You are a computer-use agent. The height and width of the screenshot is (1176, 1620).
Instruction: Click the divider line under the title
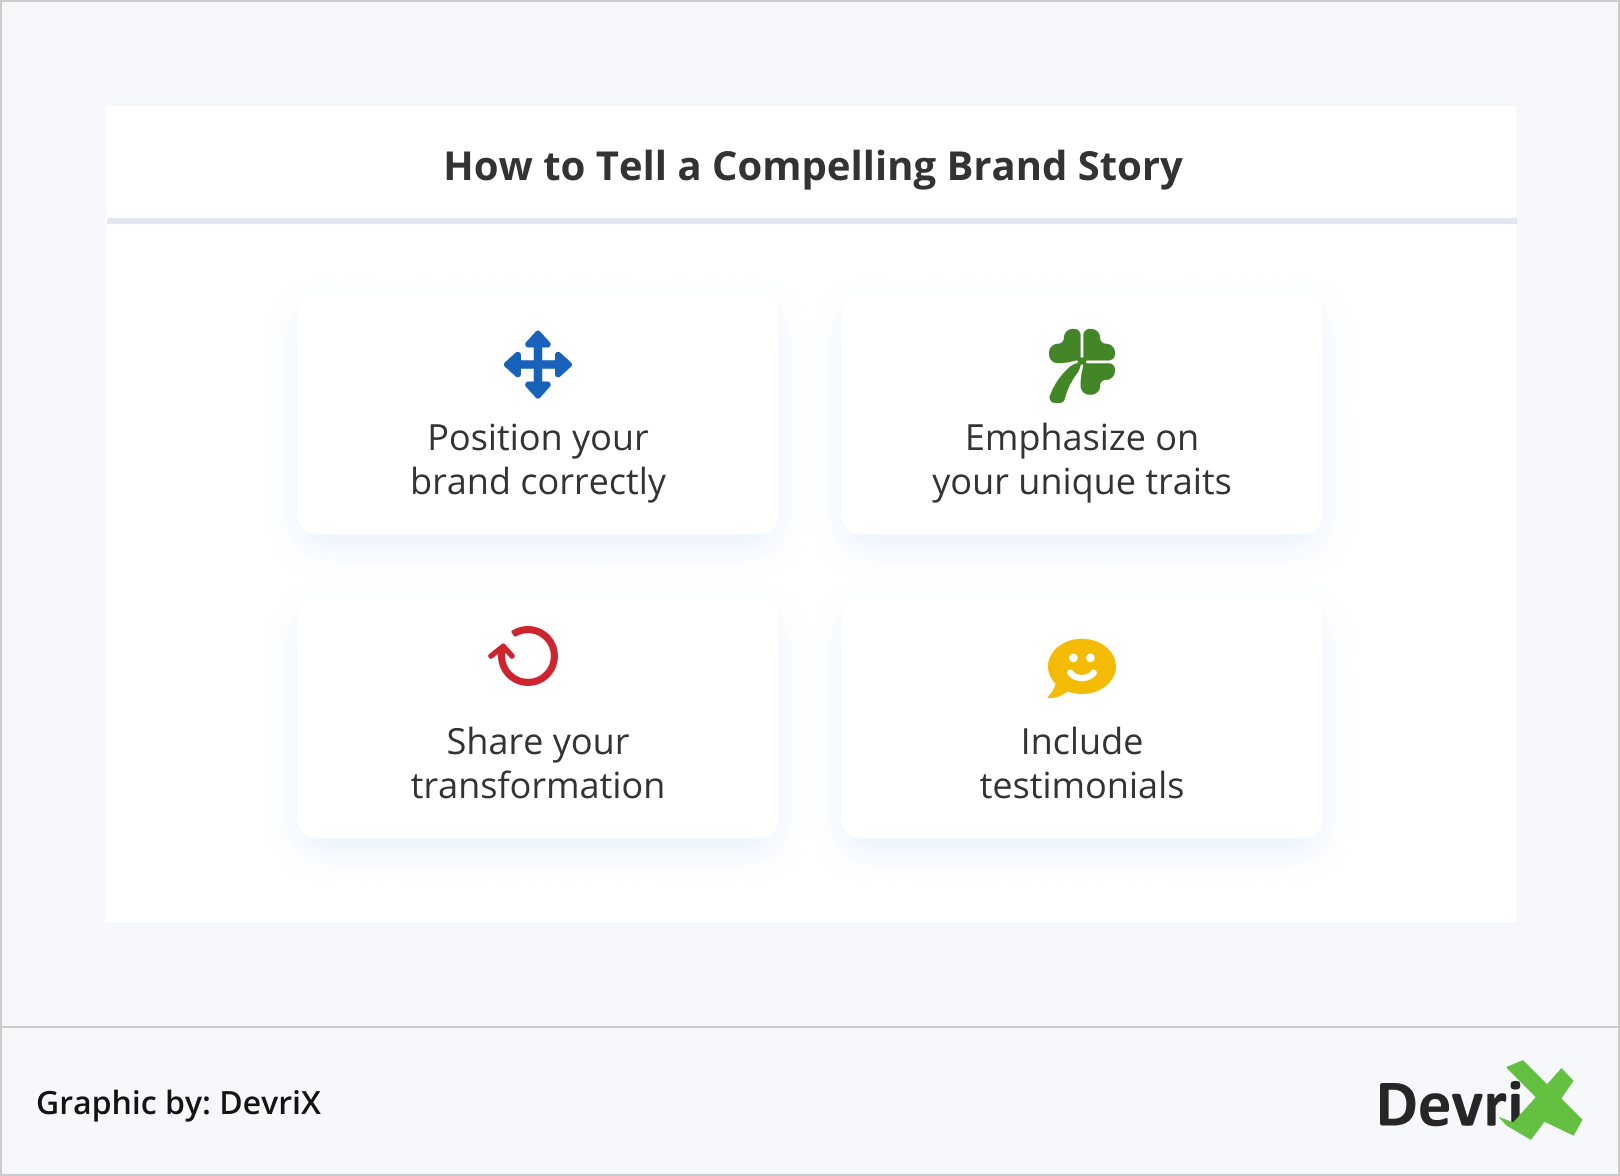pyautogui.click(x=811, y=221)
